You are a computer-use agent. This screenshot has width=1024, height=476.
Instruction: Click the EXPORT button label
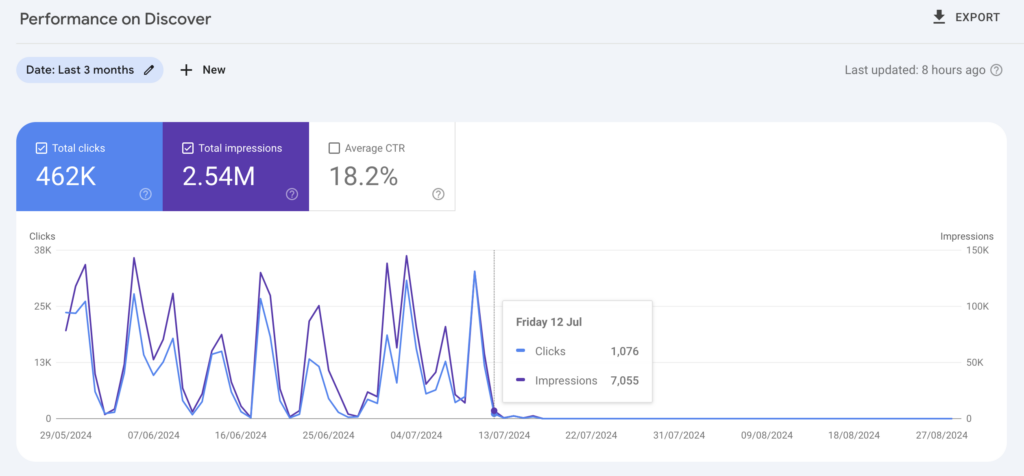point(977,17)
